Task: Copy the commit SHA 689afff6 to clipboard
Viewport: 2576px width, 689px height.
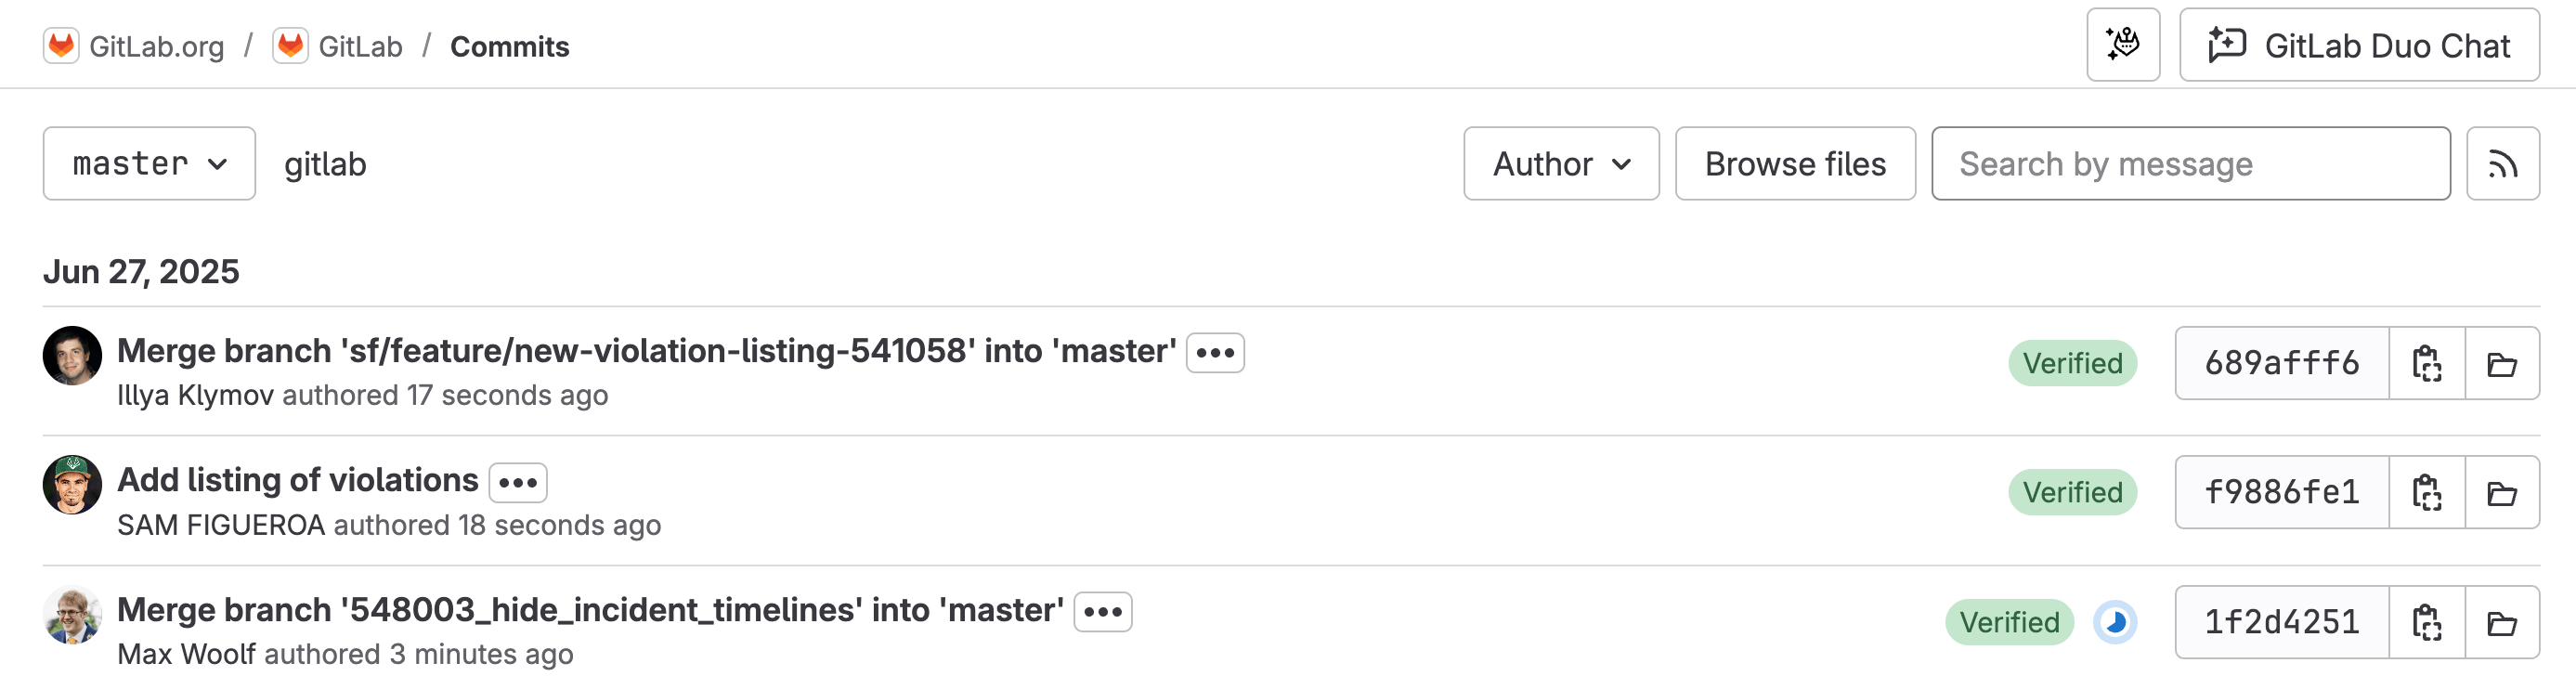Action: 2428,363
